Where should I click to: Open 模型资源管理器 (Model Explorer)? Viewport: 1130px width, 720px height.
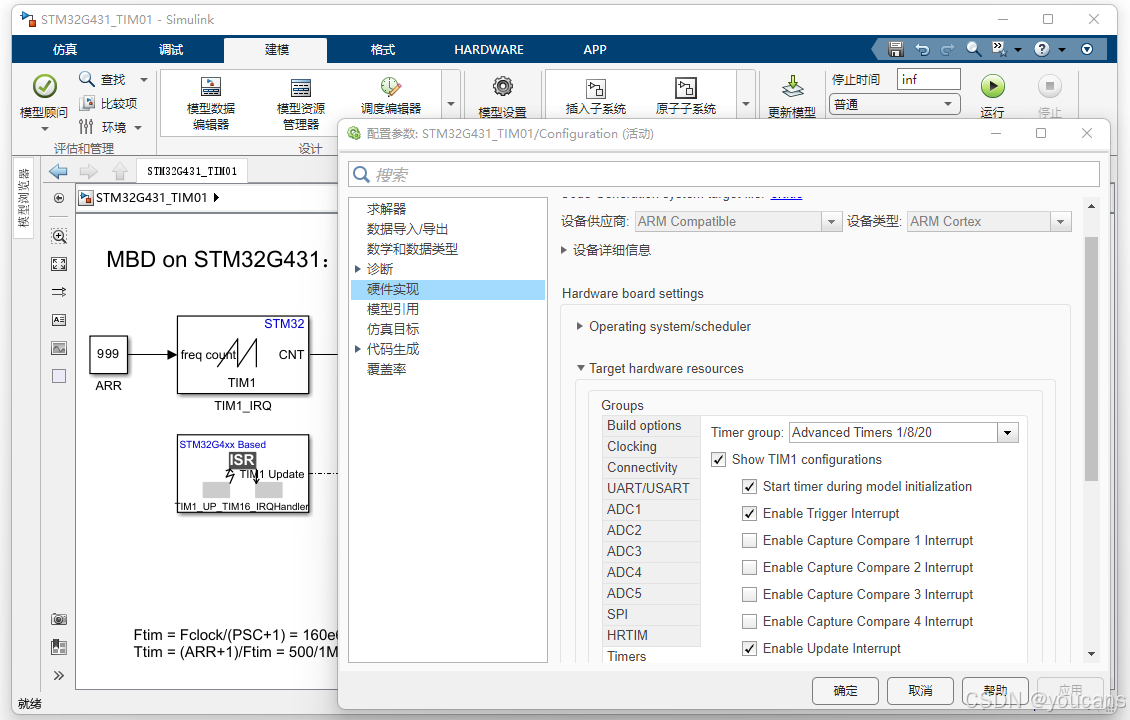(x=301, y=104)
